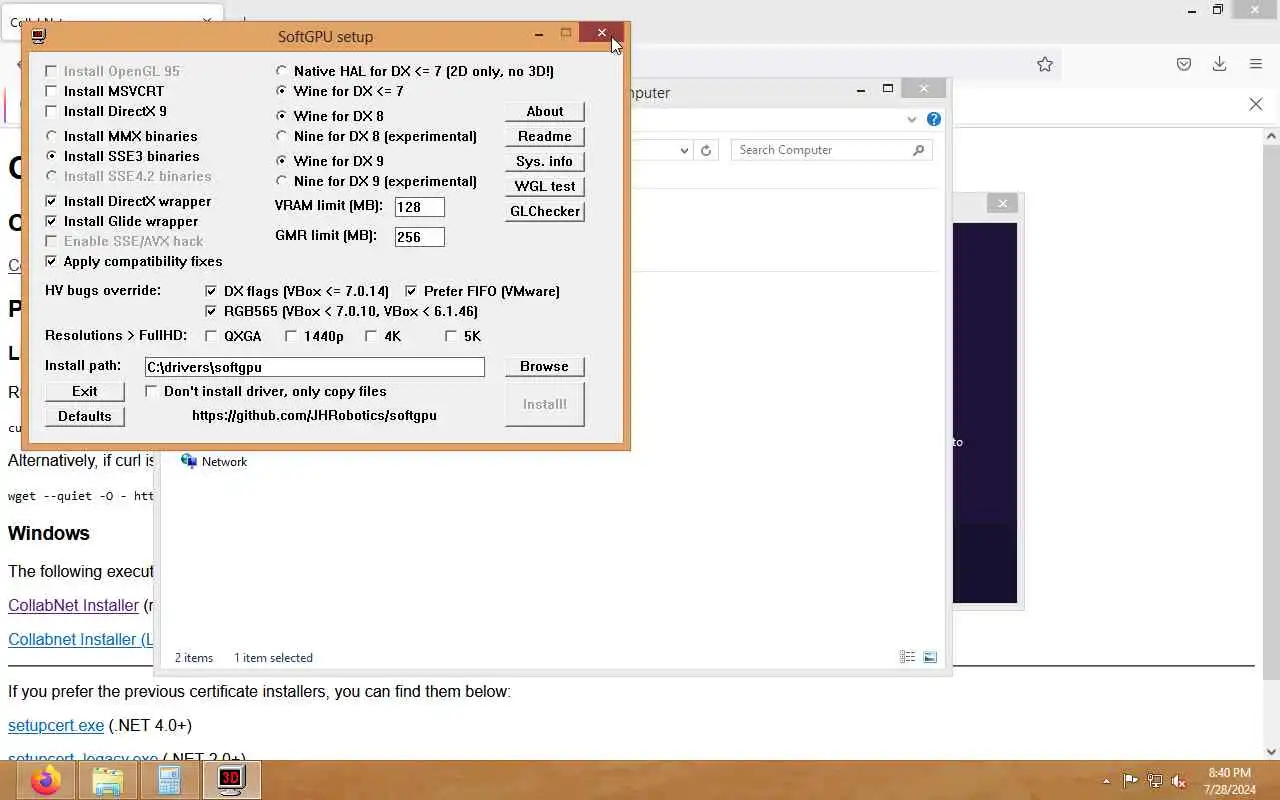Viewport: 1280px width, 800px height.
Task: Click the VRAM limit input field
Action: [x=420, y=207]
